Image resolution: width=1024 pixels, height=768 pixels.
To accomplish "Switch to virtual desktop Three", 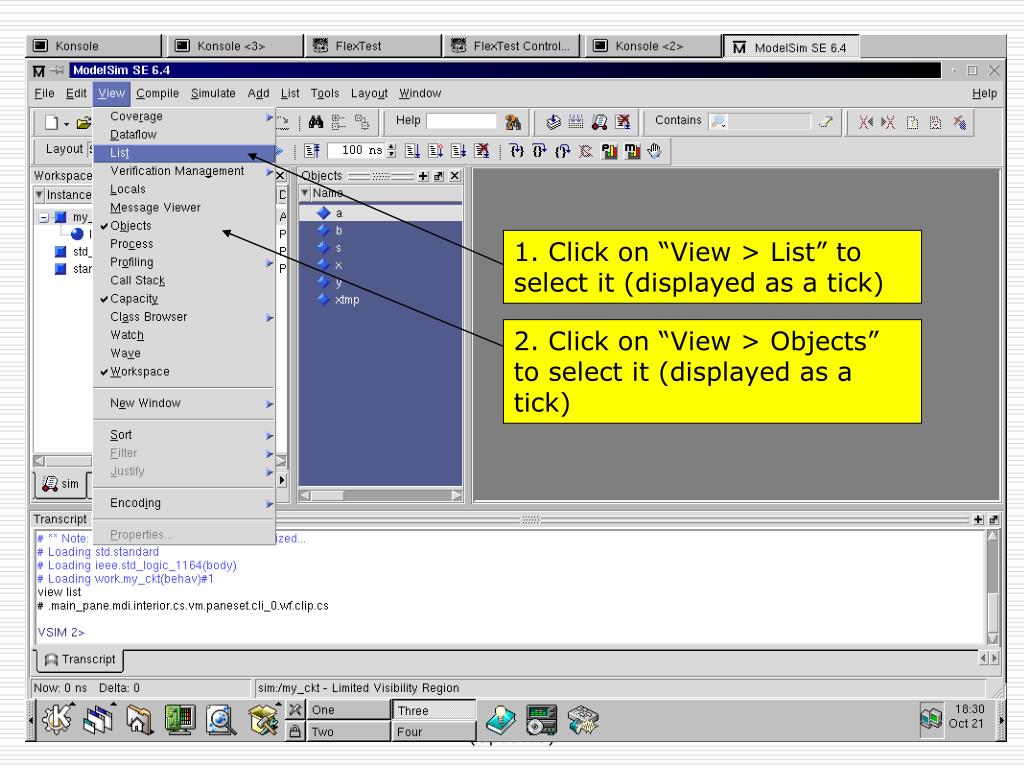I will pos(434,711).
